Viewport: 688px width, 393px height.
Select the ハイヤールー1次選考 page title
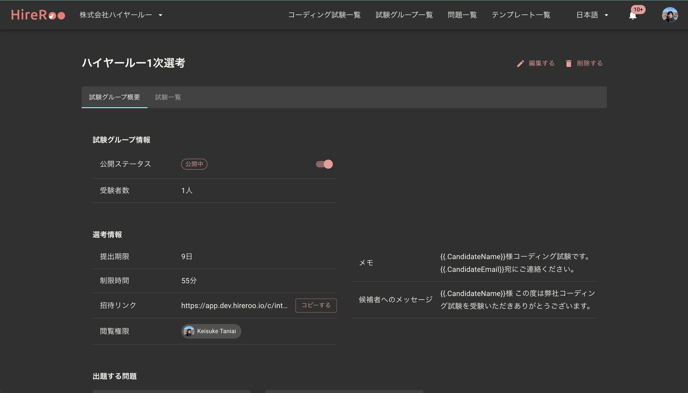(133, 63)
